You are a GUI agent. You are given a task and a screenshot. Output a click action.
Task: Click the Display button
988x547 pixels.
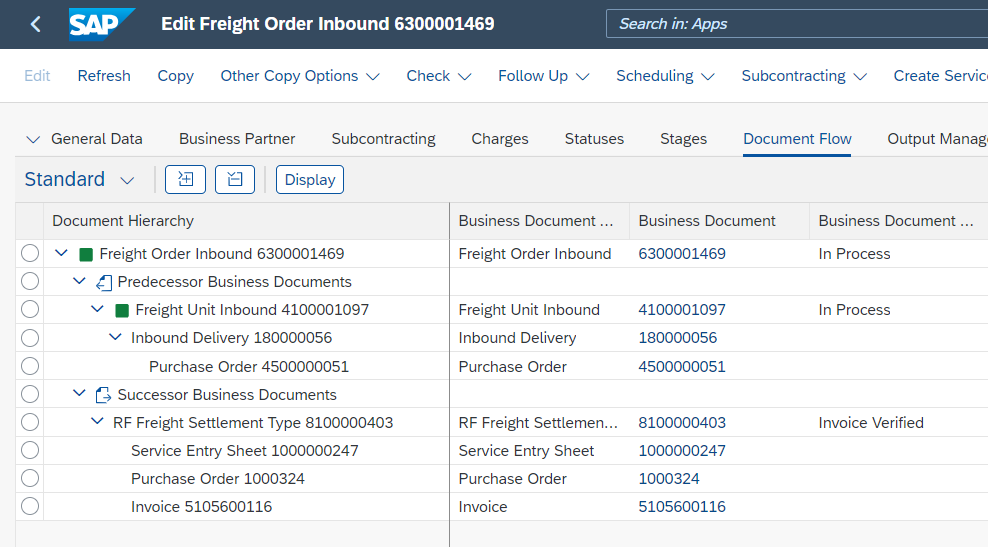310,179
